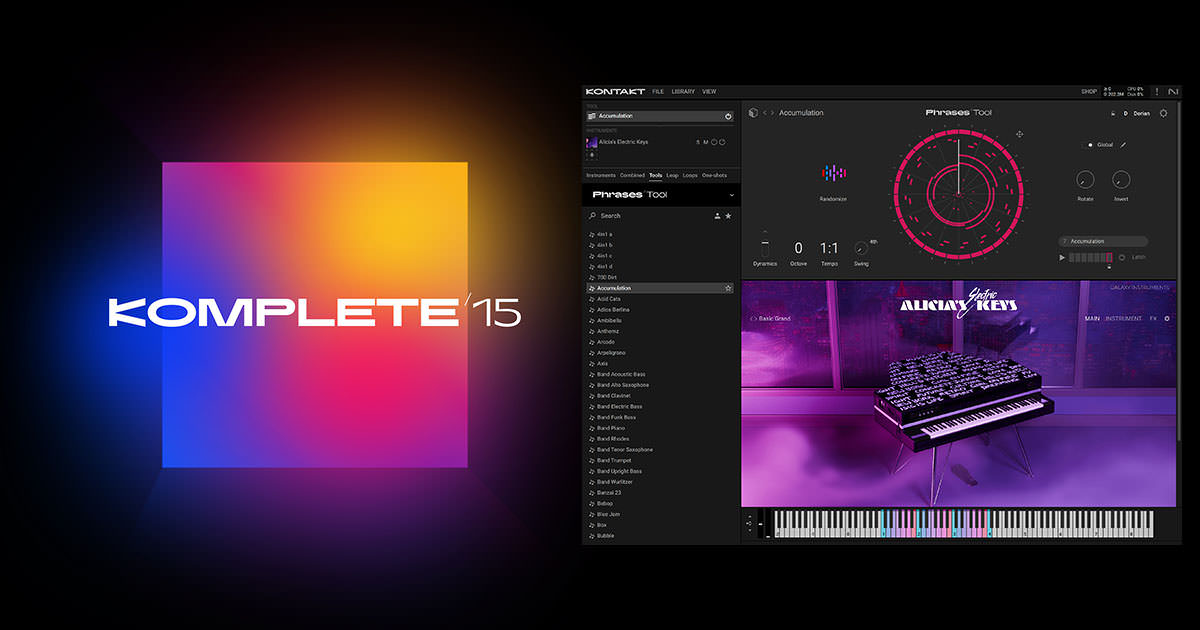Select the highlighted red phrase step slot

(1108, 257)
